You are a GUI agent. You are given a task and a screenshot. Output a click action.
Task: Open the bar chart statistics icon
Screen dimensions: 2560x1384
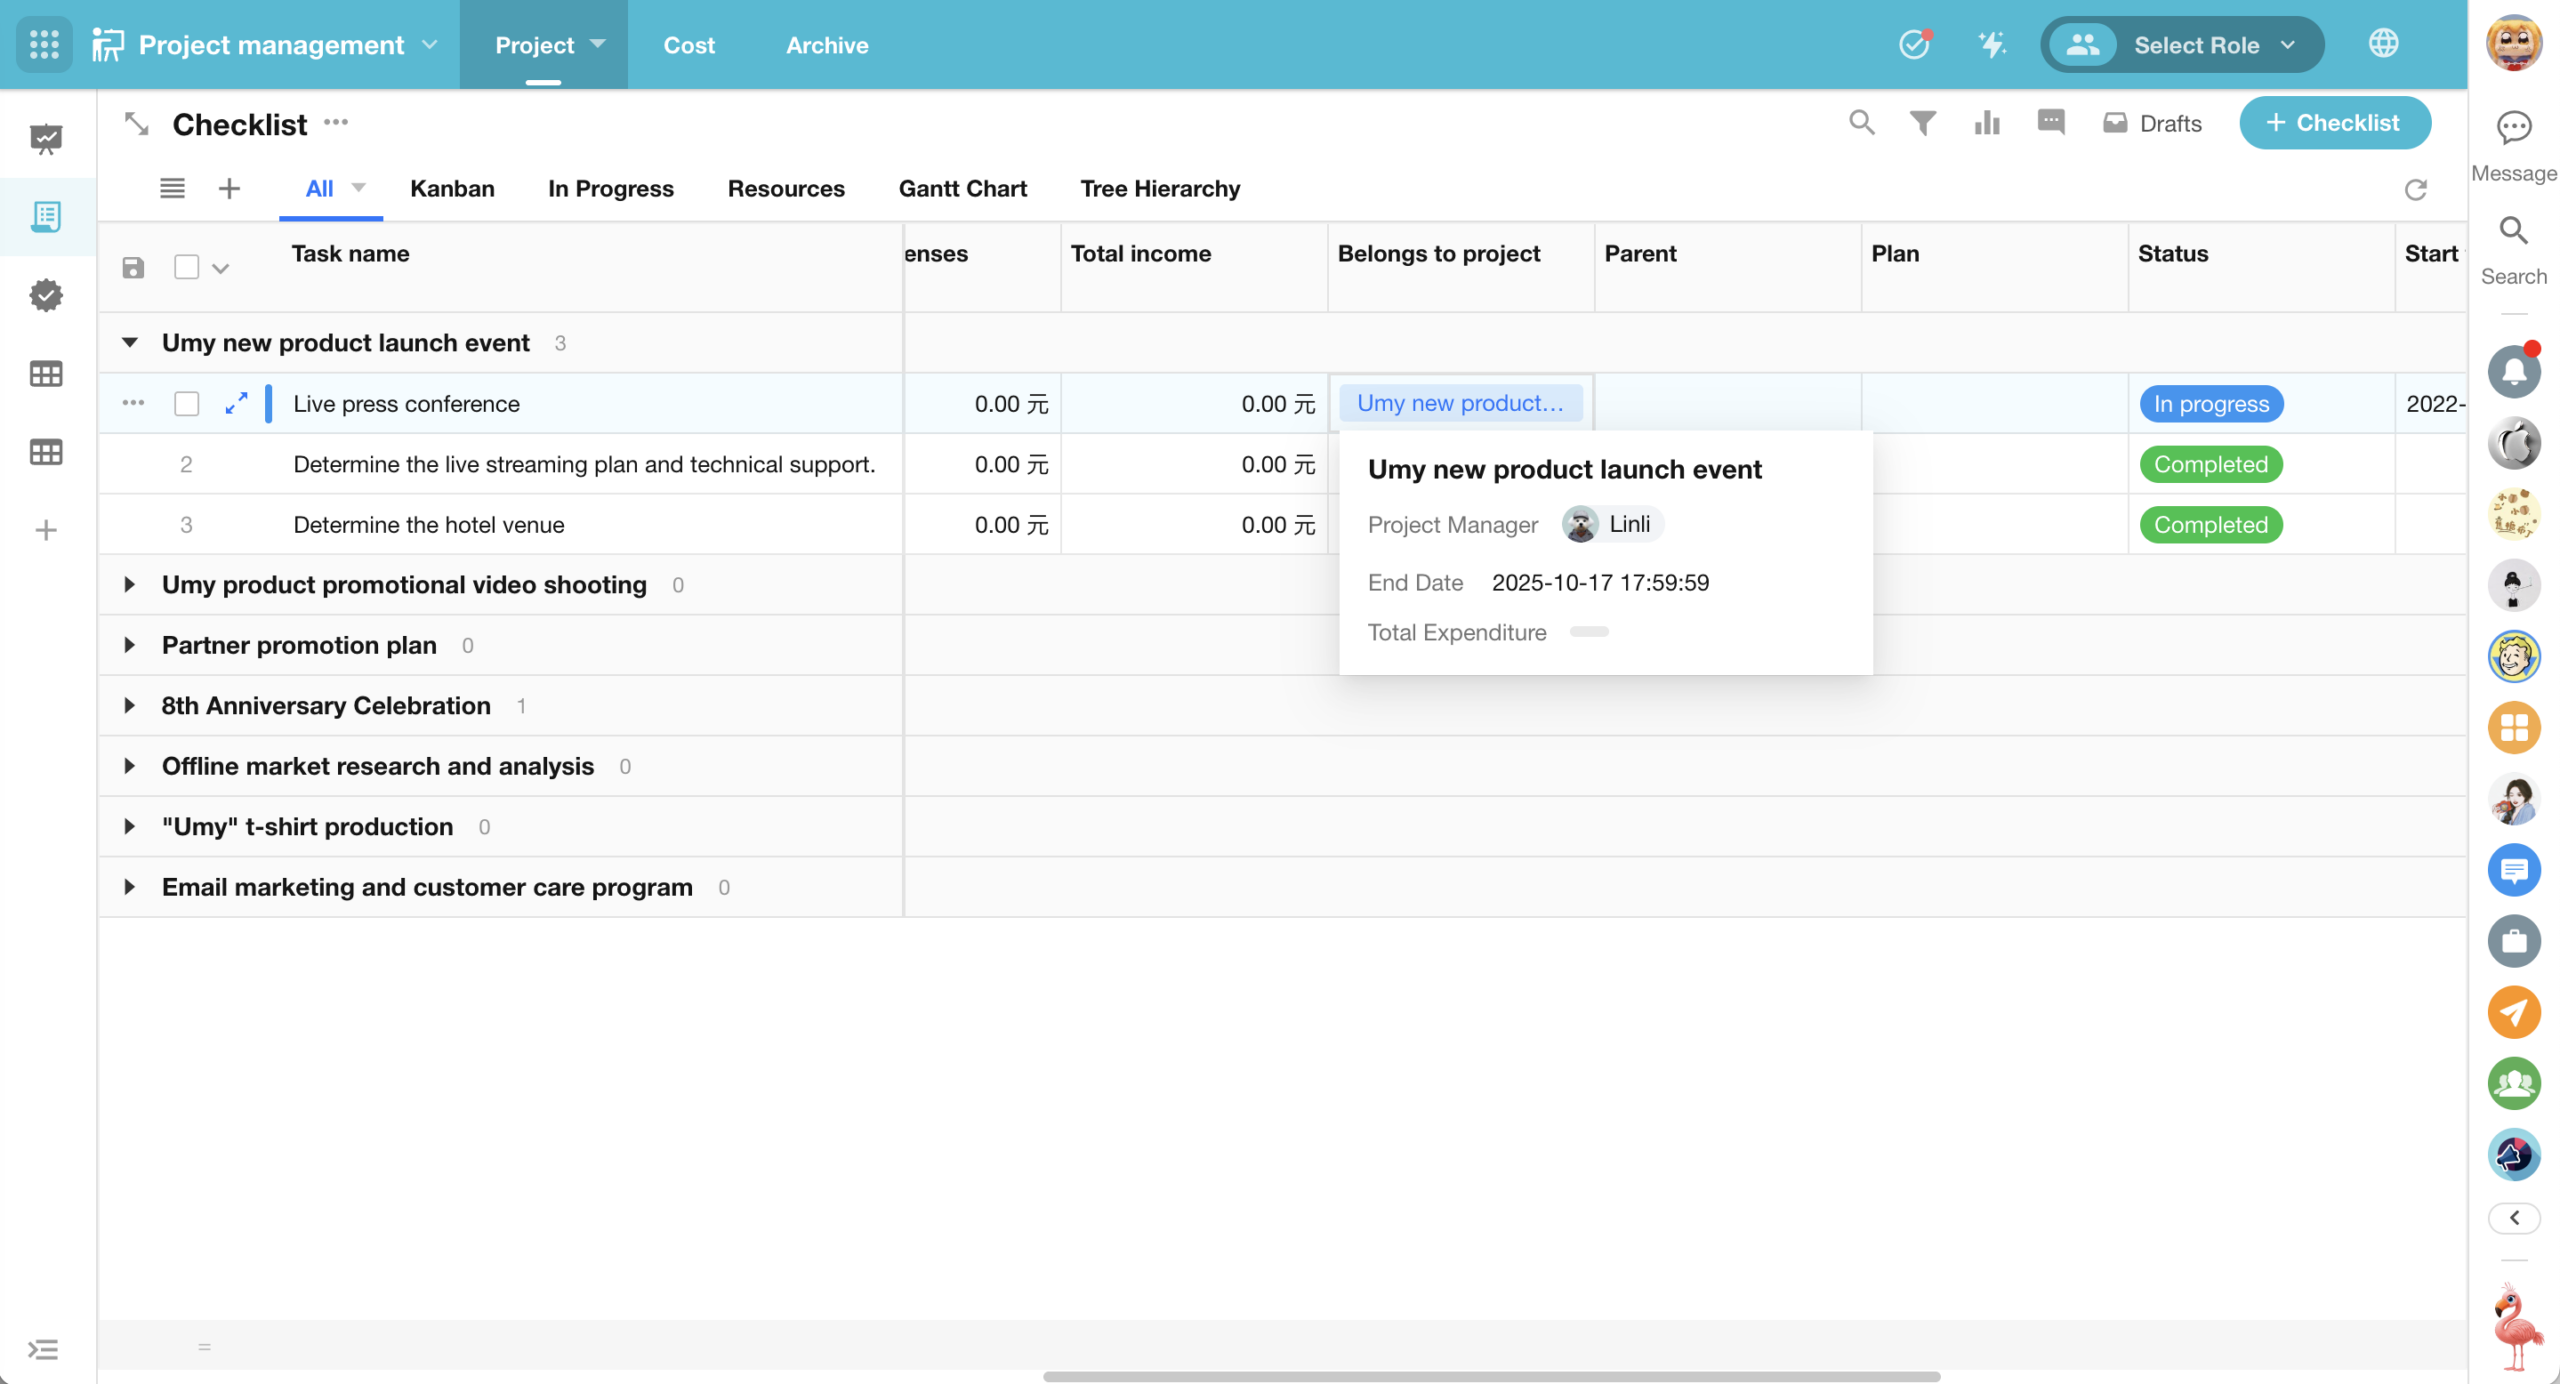click(x=1986, y=123)
